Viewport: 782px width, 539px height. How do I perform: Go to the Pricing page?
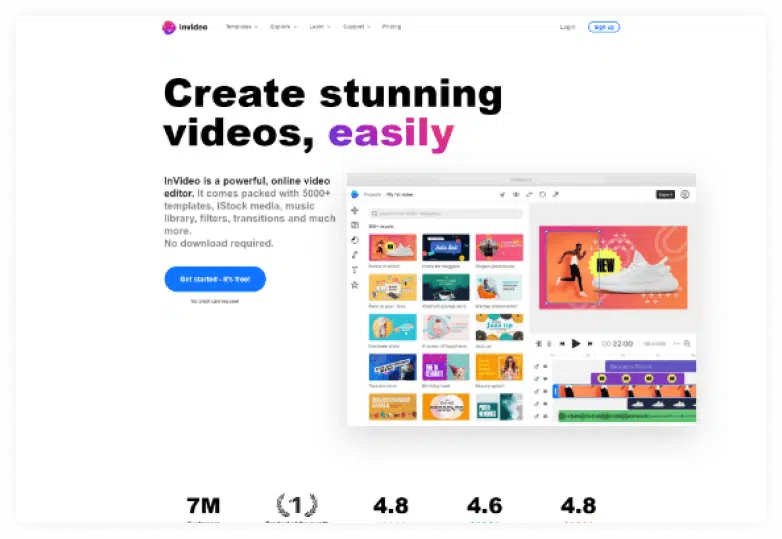point(391,27)
